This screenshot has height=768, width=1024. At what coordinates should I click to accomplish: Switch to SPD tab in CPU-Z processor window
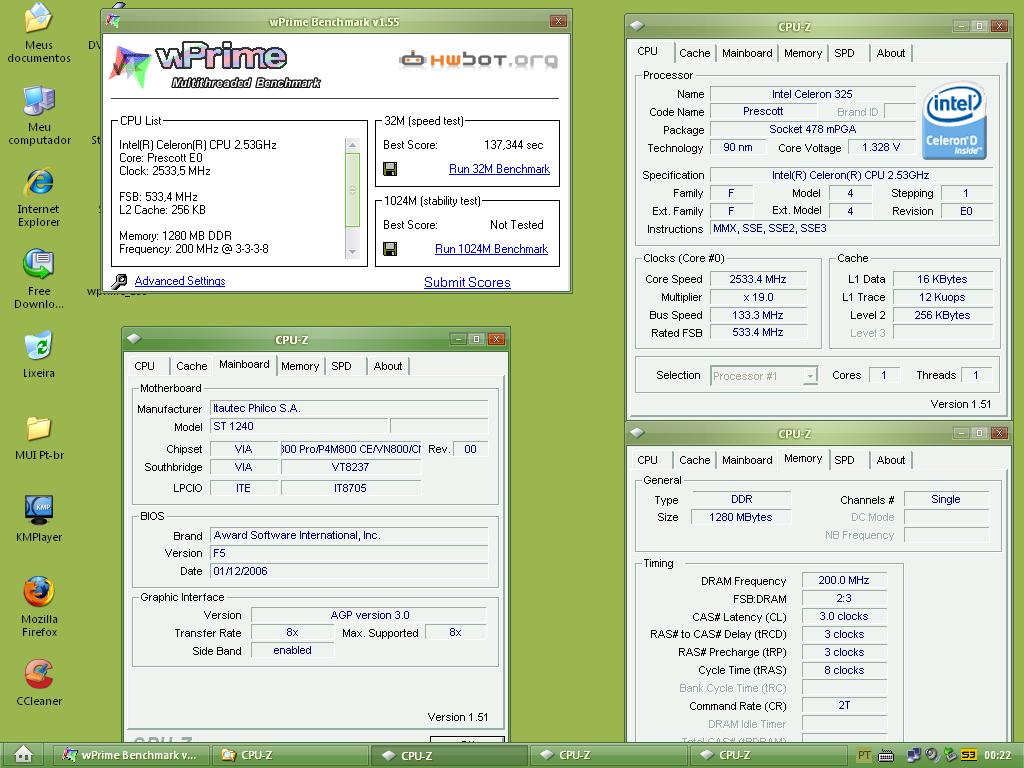pyautogui.click(x=844, y=53)
